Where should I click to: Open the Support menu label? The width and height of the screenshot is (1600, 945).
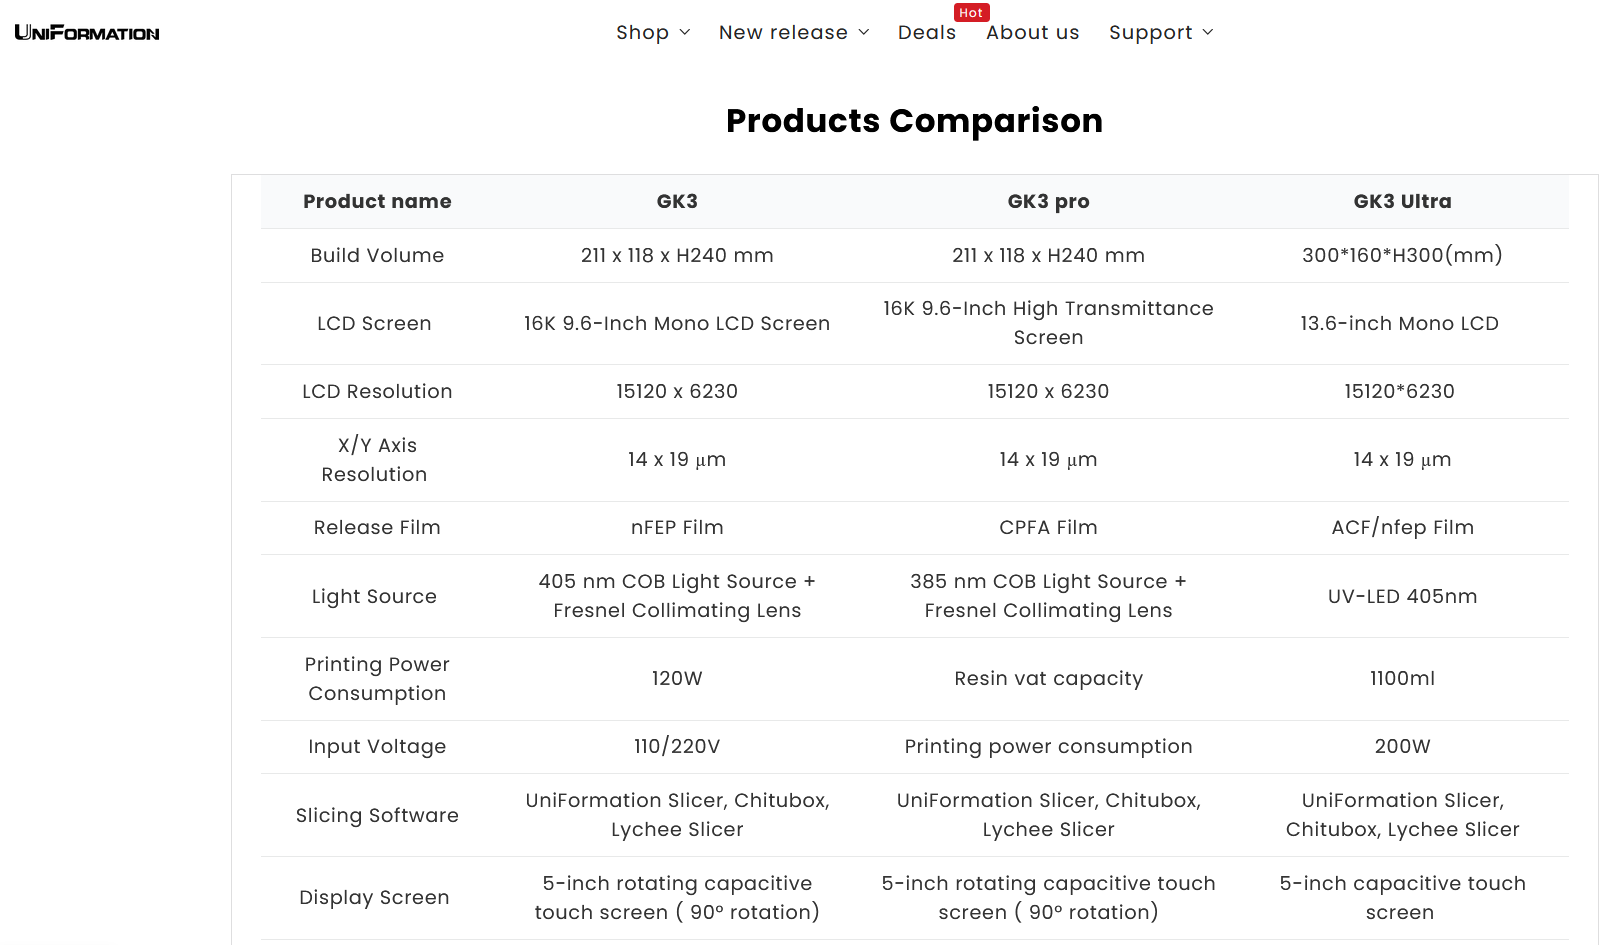tap(1150, 33)
